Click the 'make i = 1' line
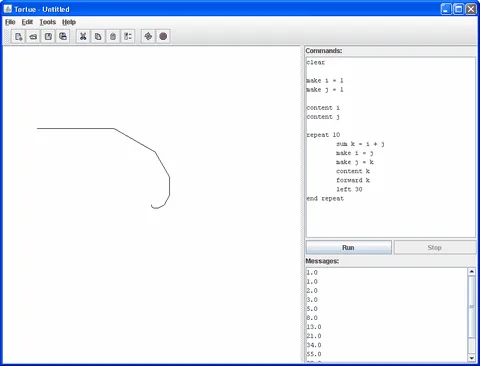Viewport: 480px width, 366px height. coord(325,80)
